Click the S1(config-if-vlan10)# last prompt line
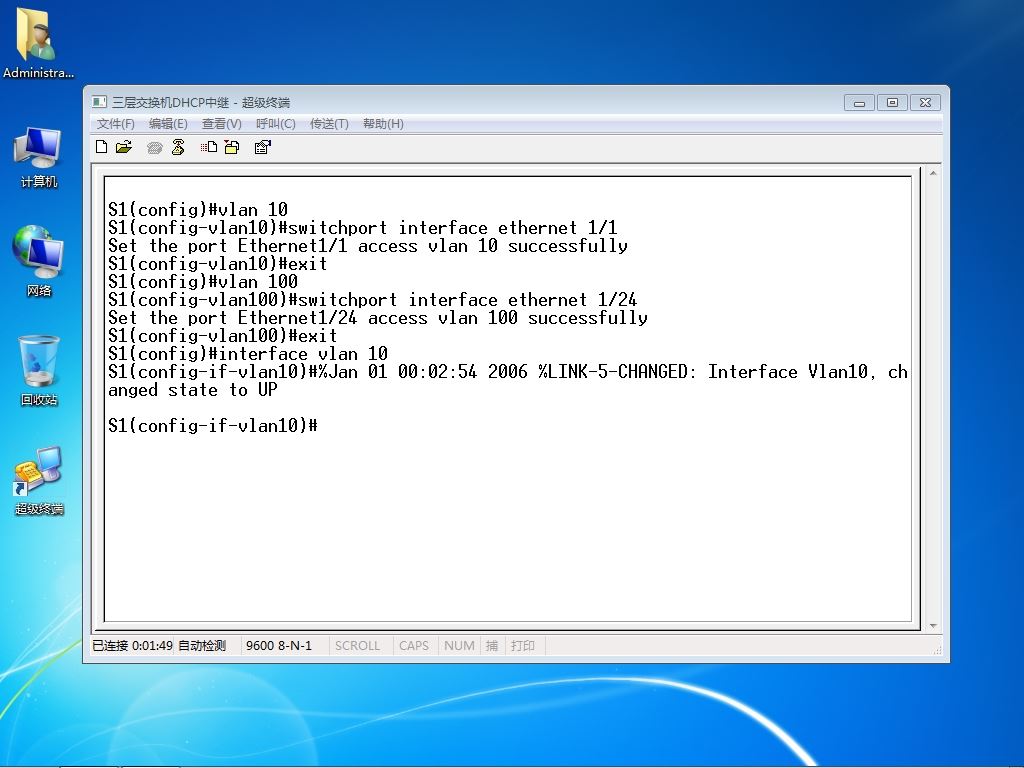The width and height of the screenshot is (1024, 768). (x=213, y=426)
